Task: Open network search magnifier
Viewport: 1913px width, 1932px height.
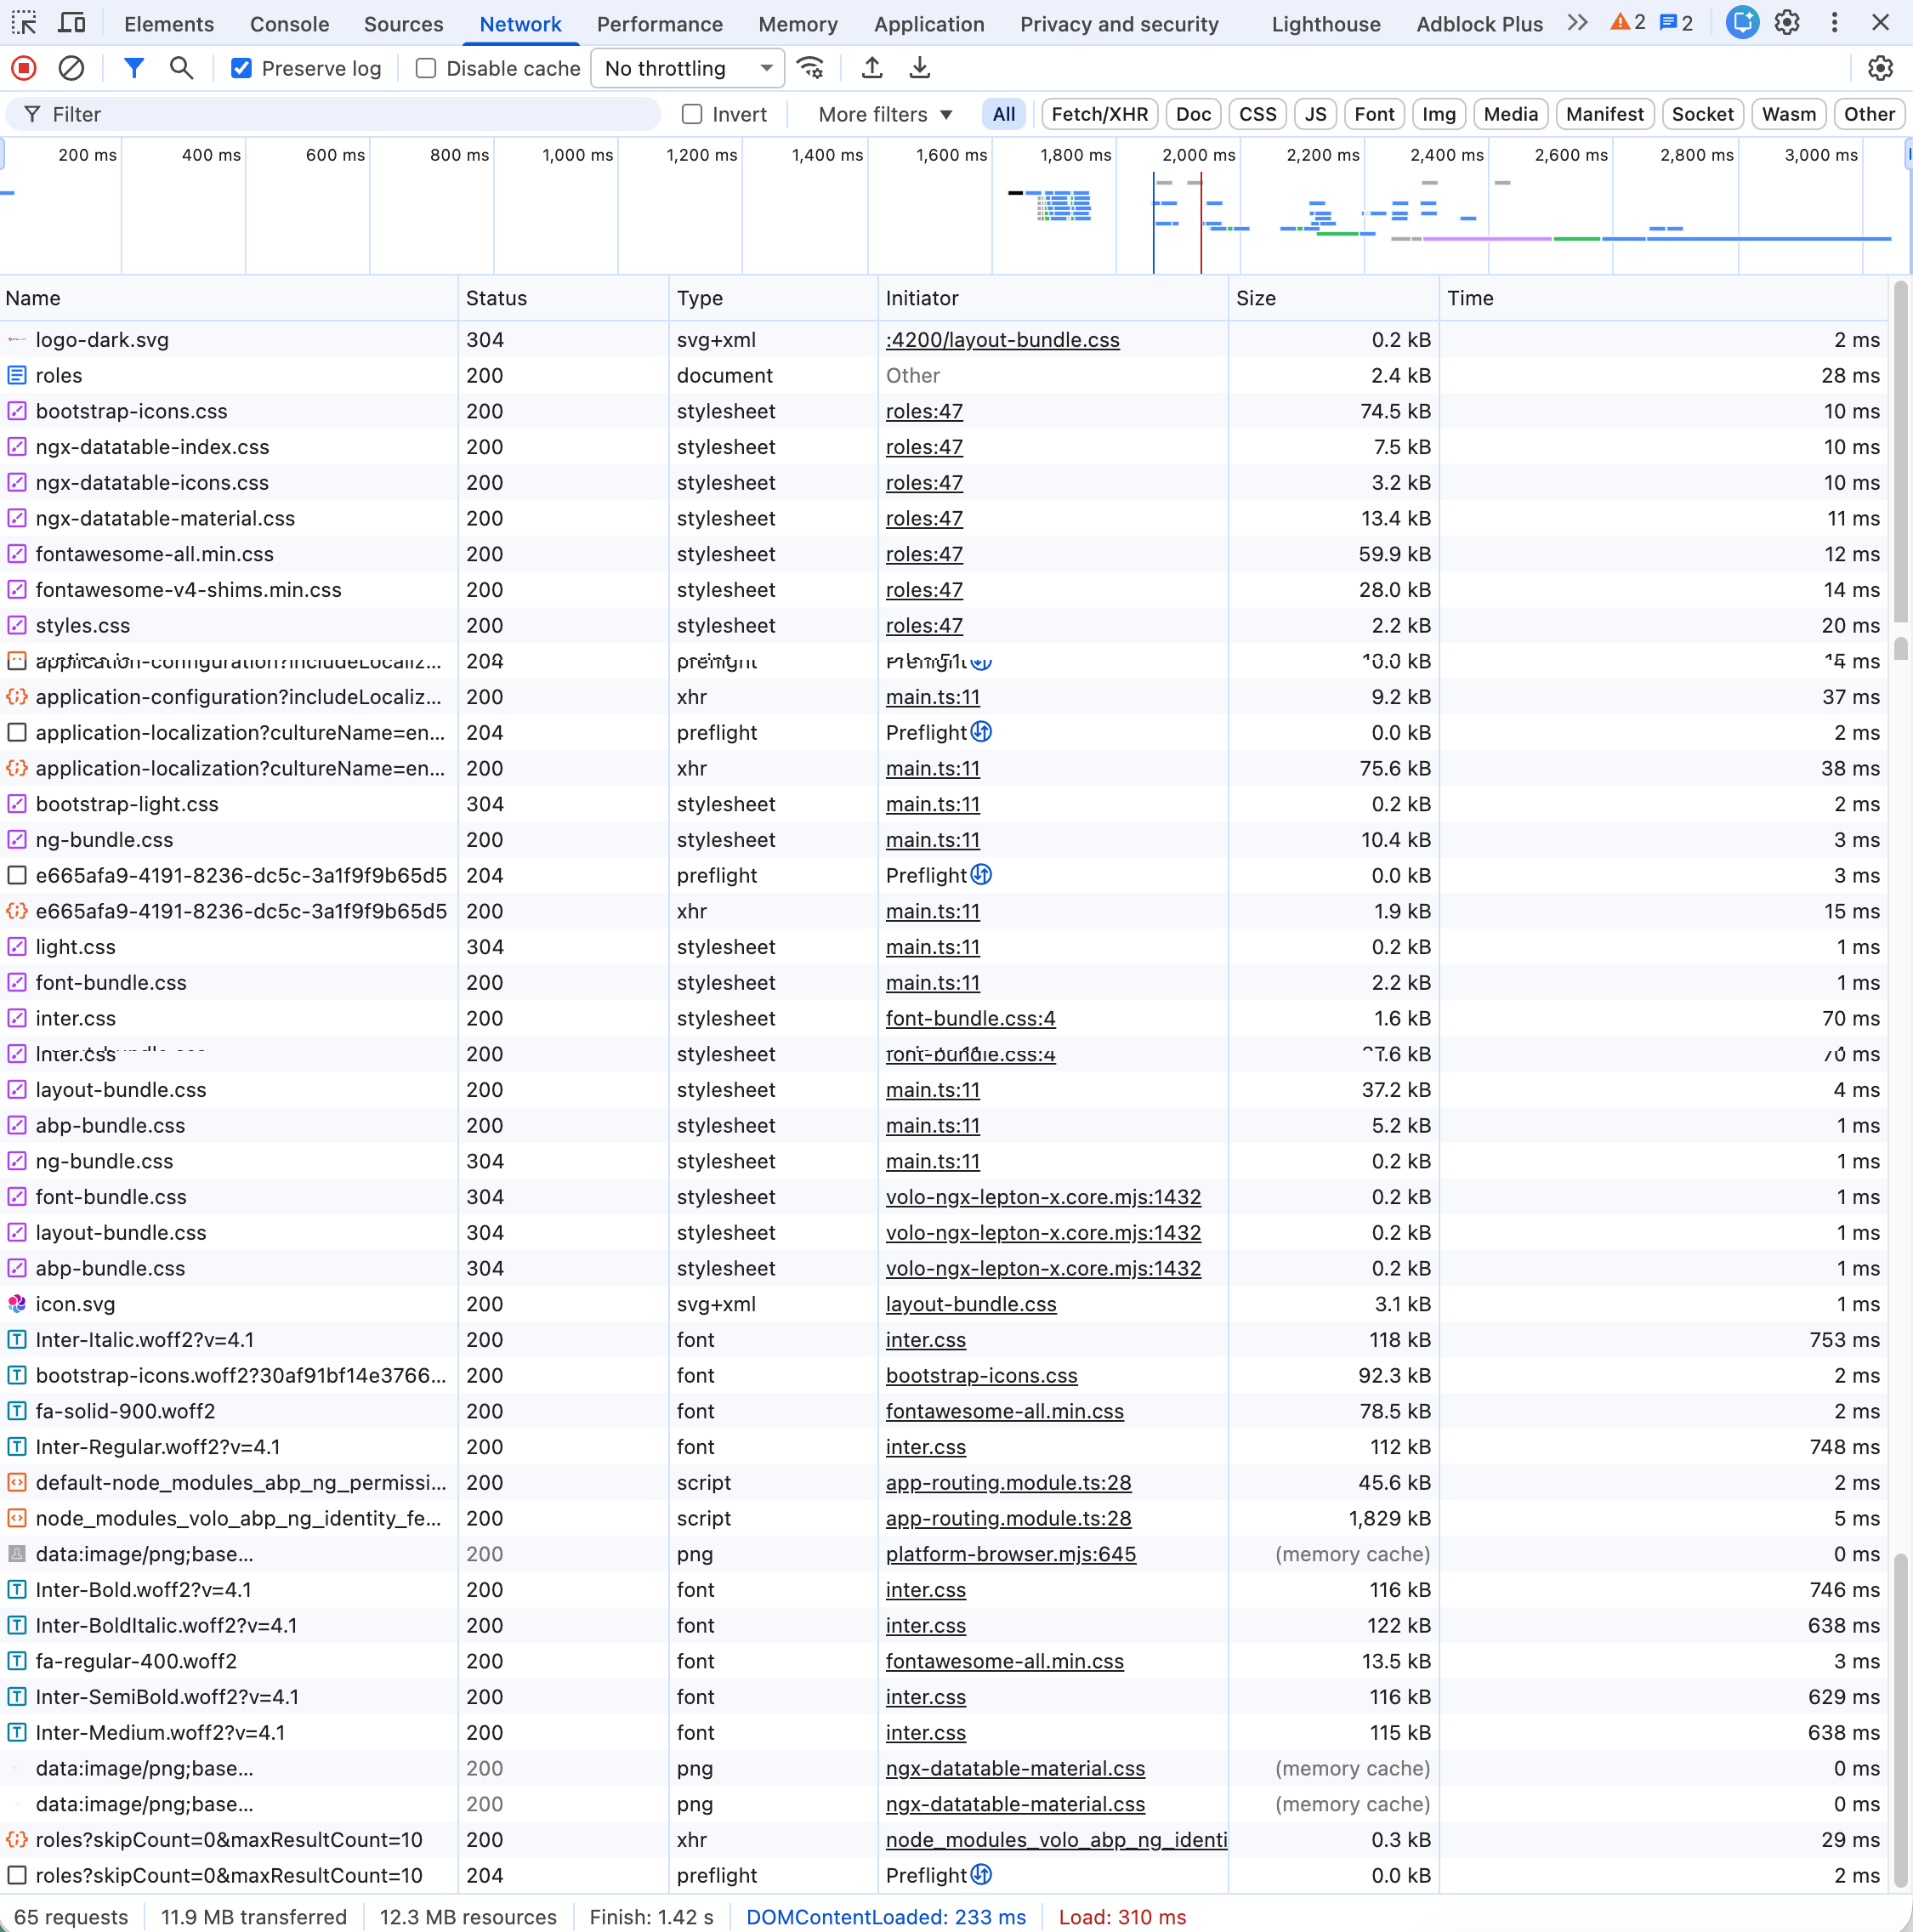Action: click(x=181, y=68)
